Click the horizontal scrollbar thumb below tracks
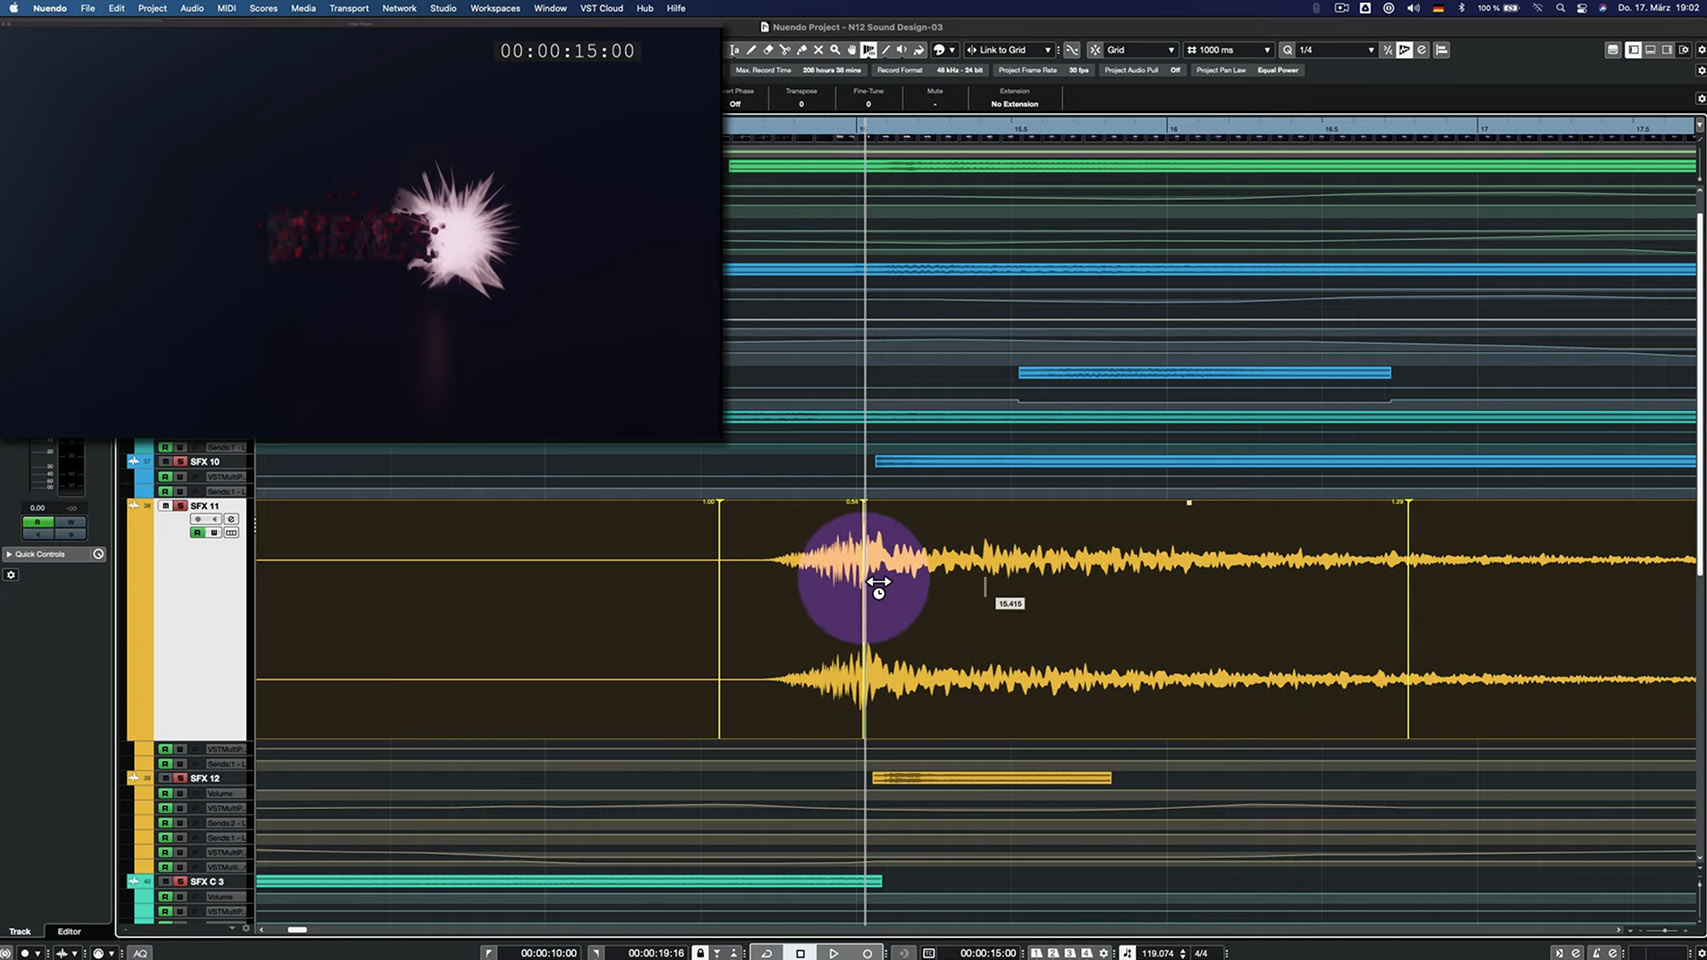The image size is (1707, 960). (297, 929)
